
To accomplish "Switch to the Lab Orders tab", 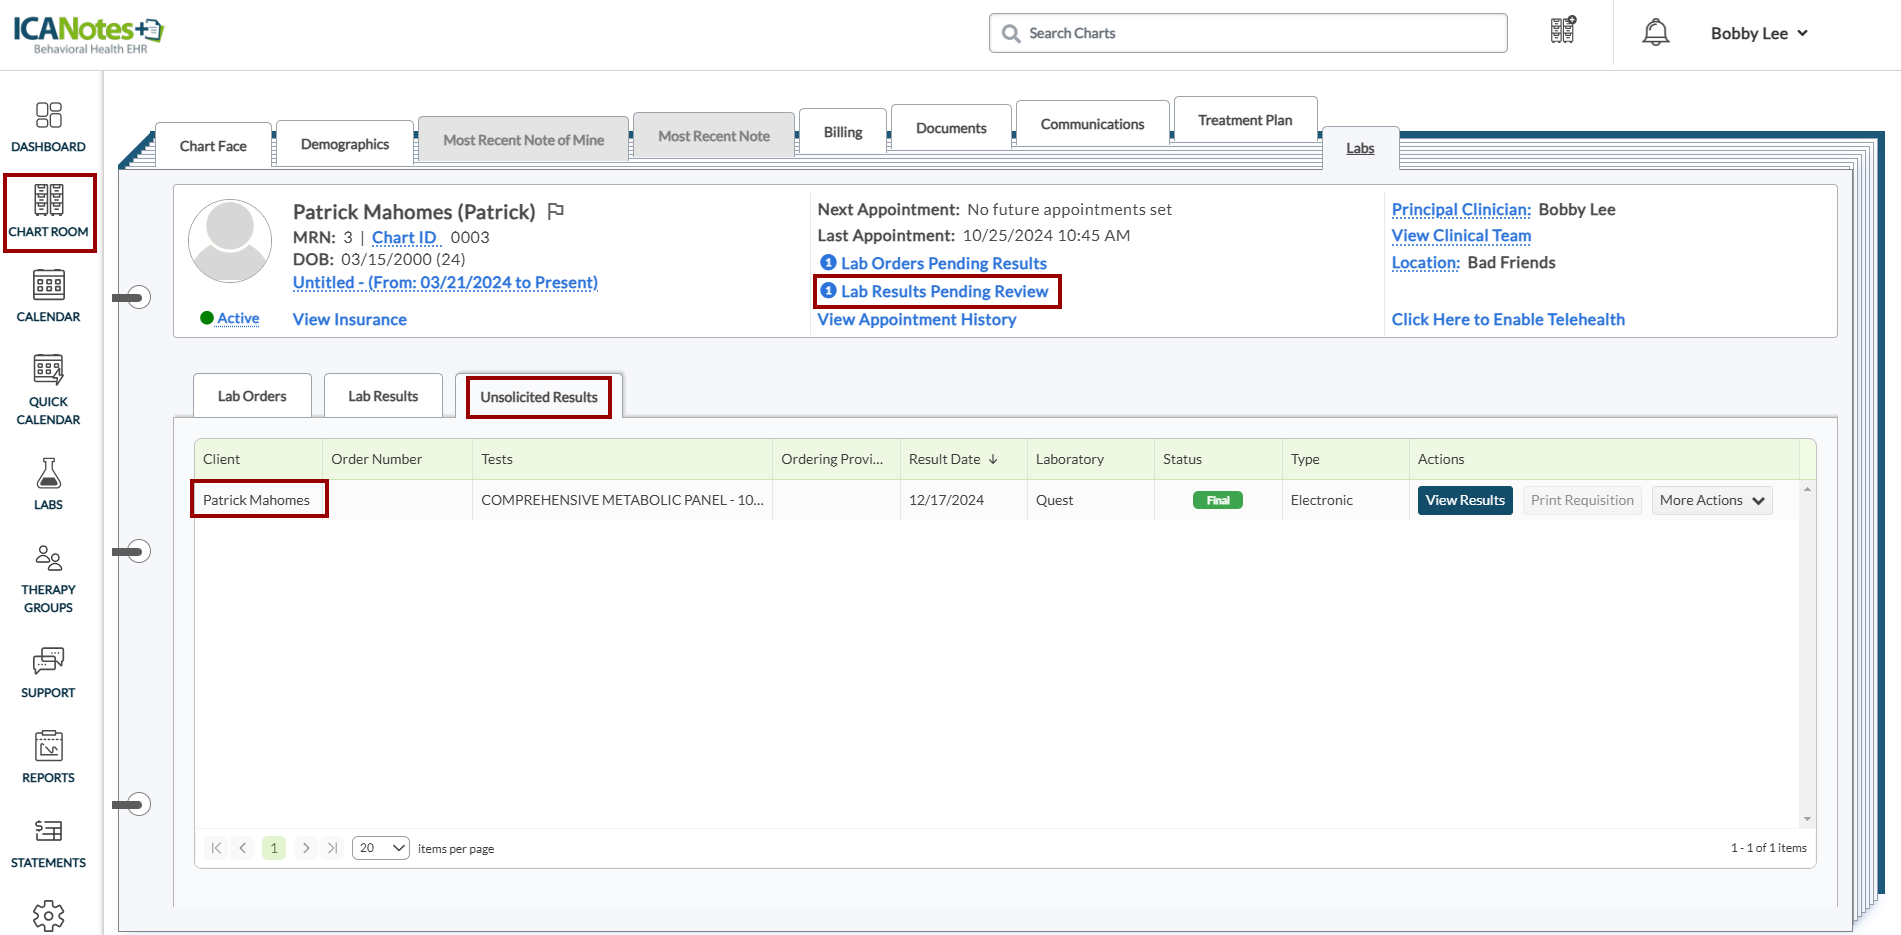I will [x=252, y=396].
